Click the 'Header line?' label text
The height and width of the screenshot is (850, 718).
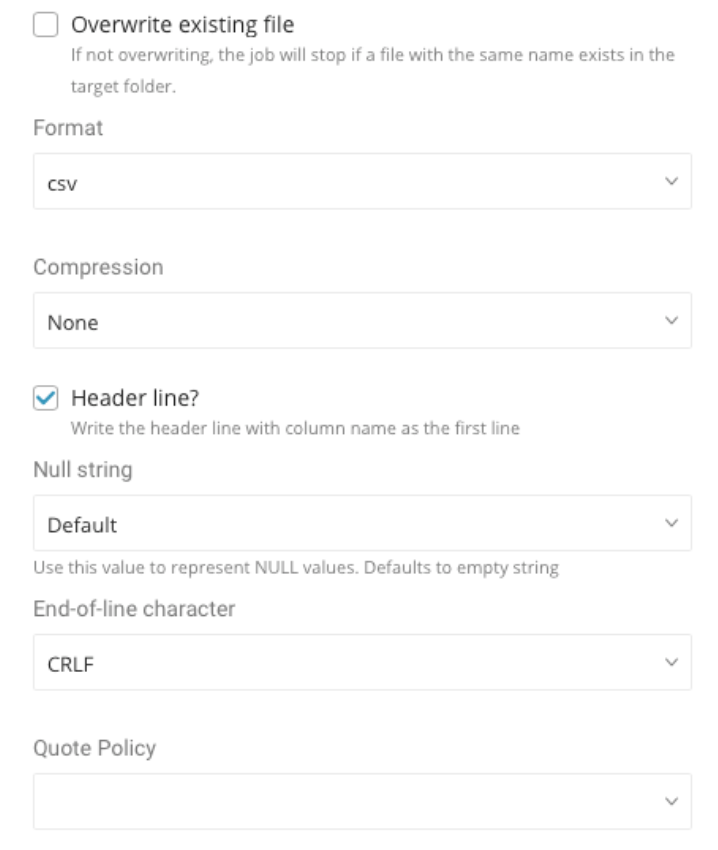(x=134, y=398)
